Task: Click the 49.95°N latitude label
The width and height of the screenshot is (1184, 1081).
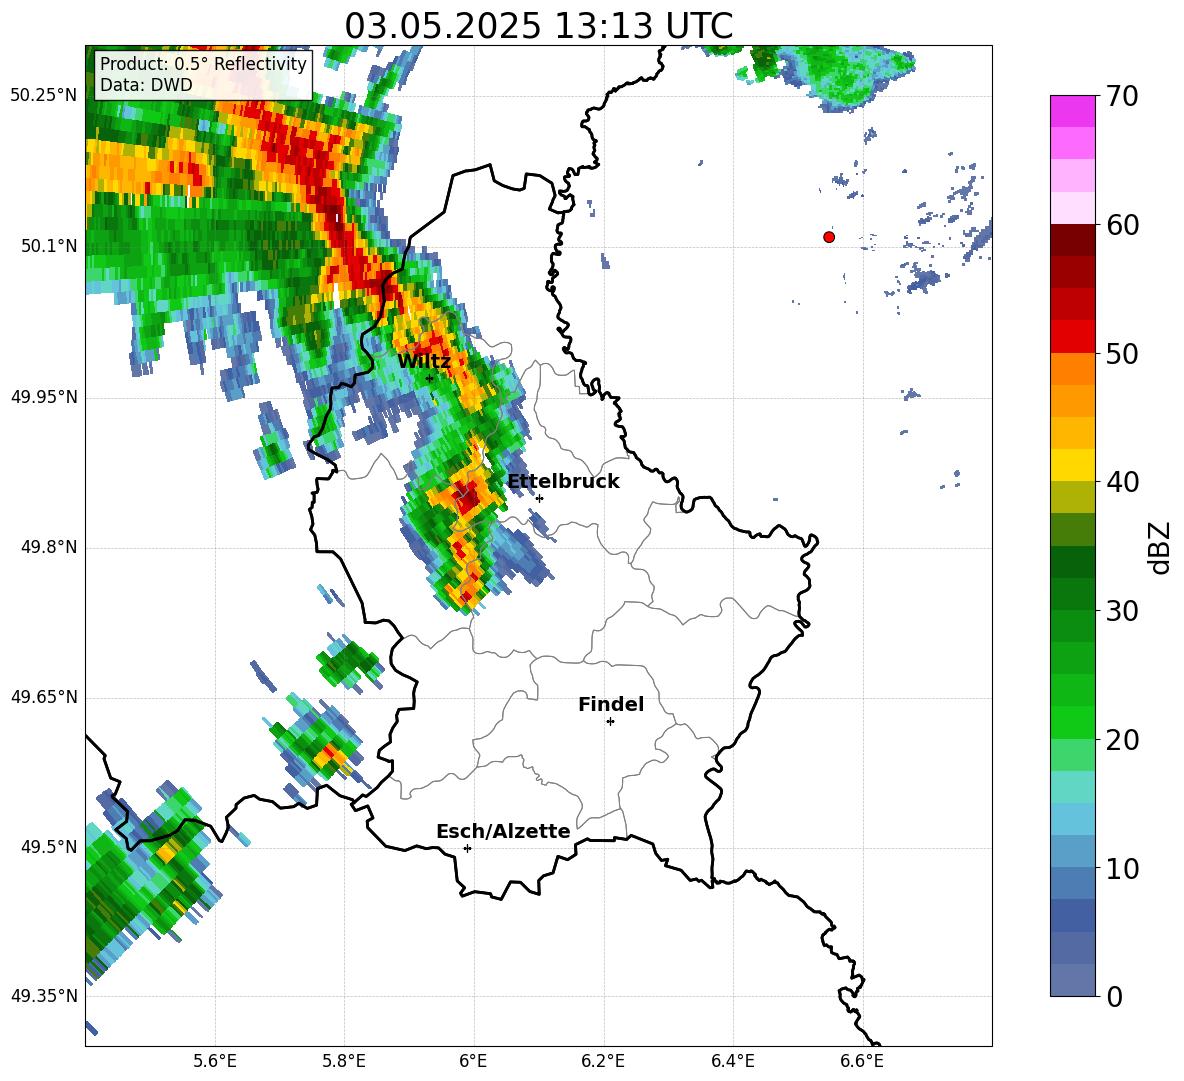Action: pyautogui.click(x=44, y=397)
